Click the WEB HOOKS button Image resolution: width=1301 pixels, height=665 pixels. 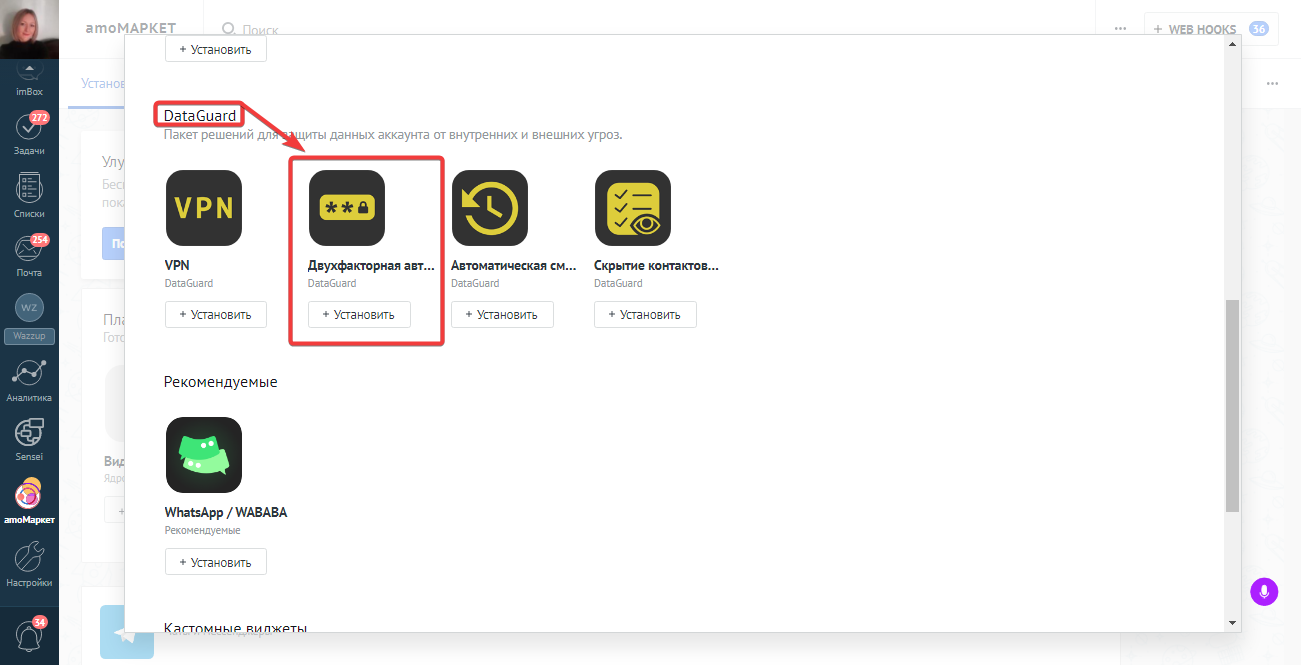[1211, 29]
